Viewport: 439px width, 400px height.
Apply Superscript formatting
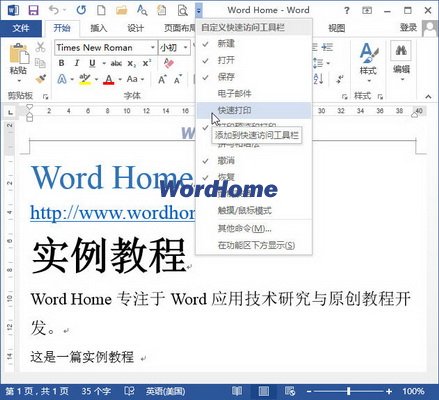[x=147, y=63]
